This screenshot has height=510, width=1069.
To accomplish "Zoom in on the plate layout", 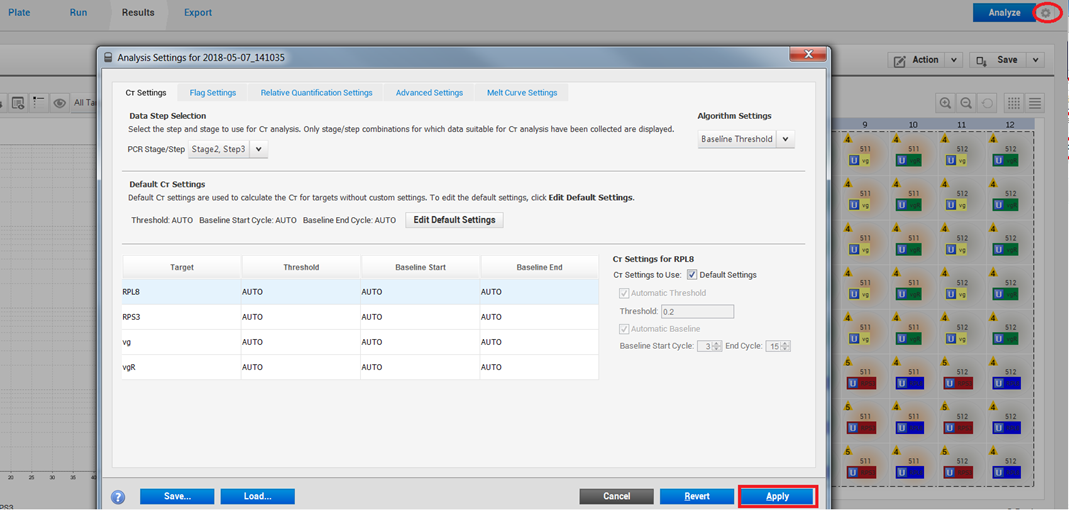I will tap(946, 103).
